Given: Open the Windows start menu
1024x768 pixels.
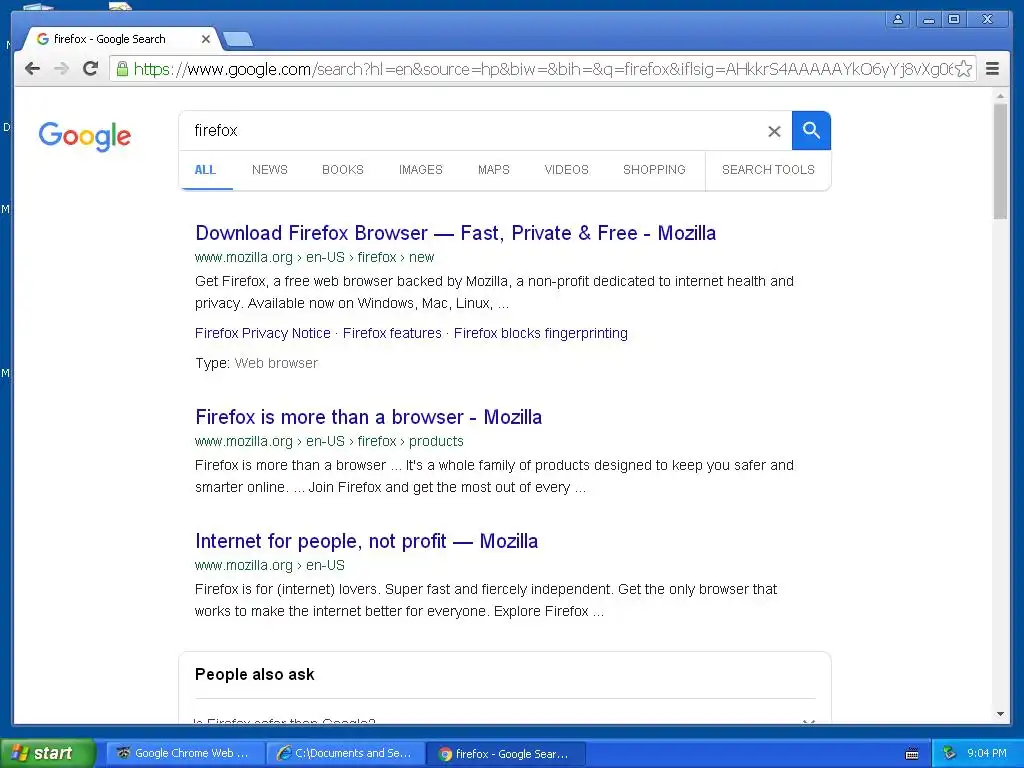Looking at the screenshot, I should (48, 753).
